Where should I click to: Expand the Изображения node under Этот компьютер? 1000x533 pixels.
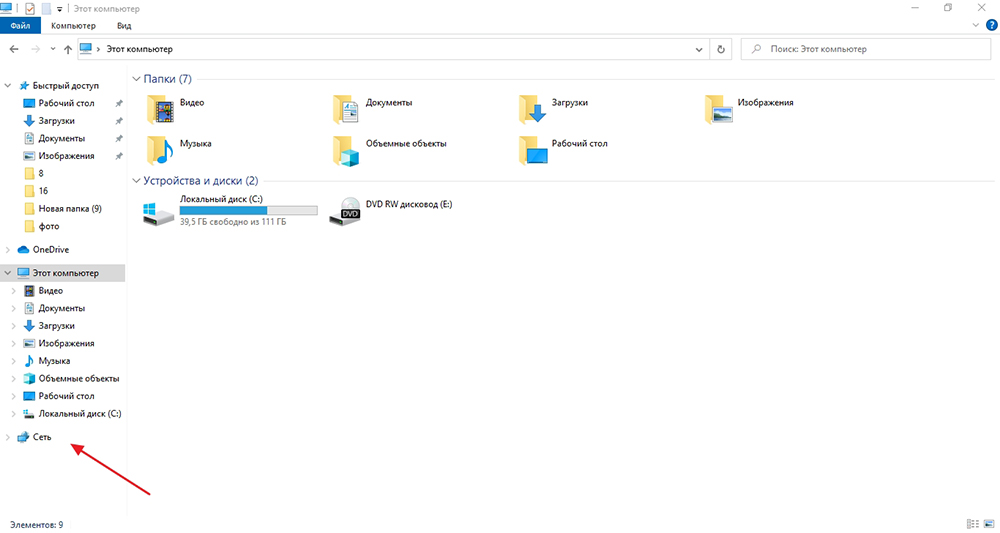tap(14, 343)
